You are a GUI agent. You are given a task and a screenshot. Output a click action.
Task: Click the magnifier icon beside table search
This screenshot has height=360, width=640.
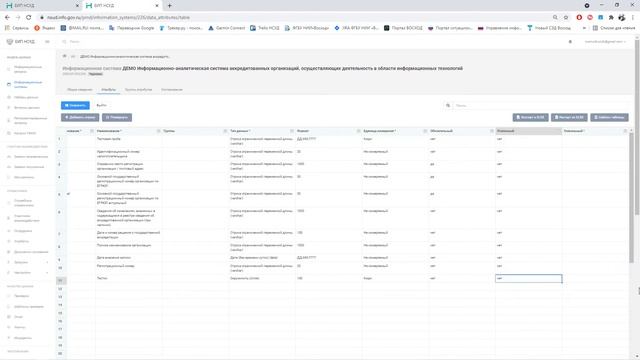coord(448,106)
